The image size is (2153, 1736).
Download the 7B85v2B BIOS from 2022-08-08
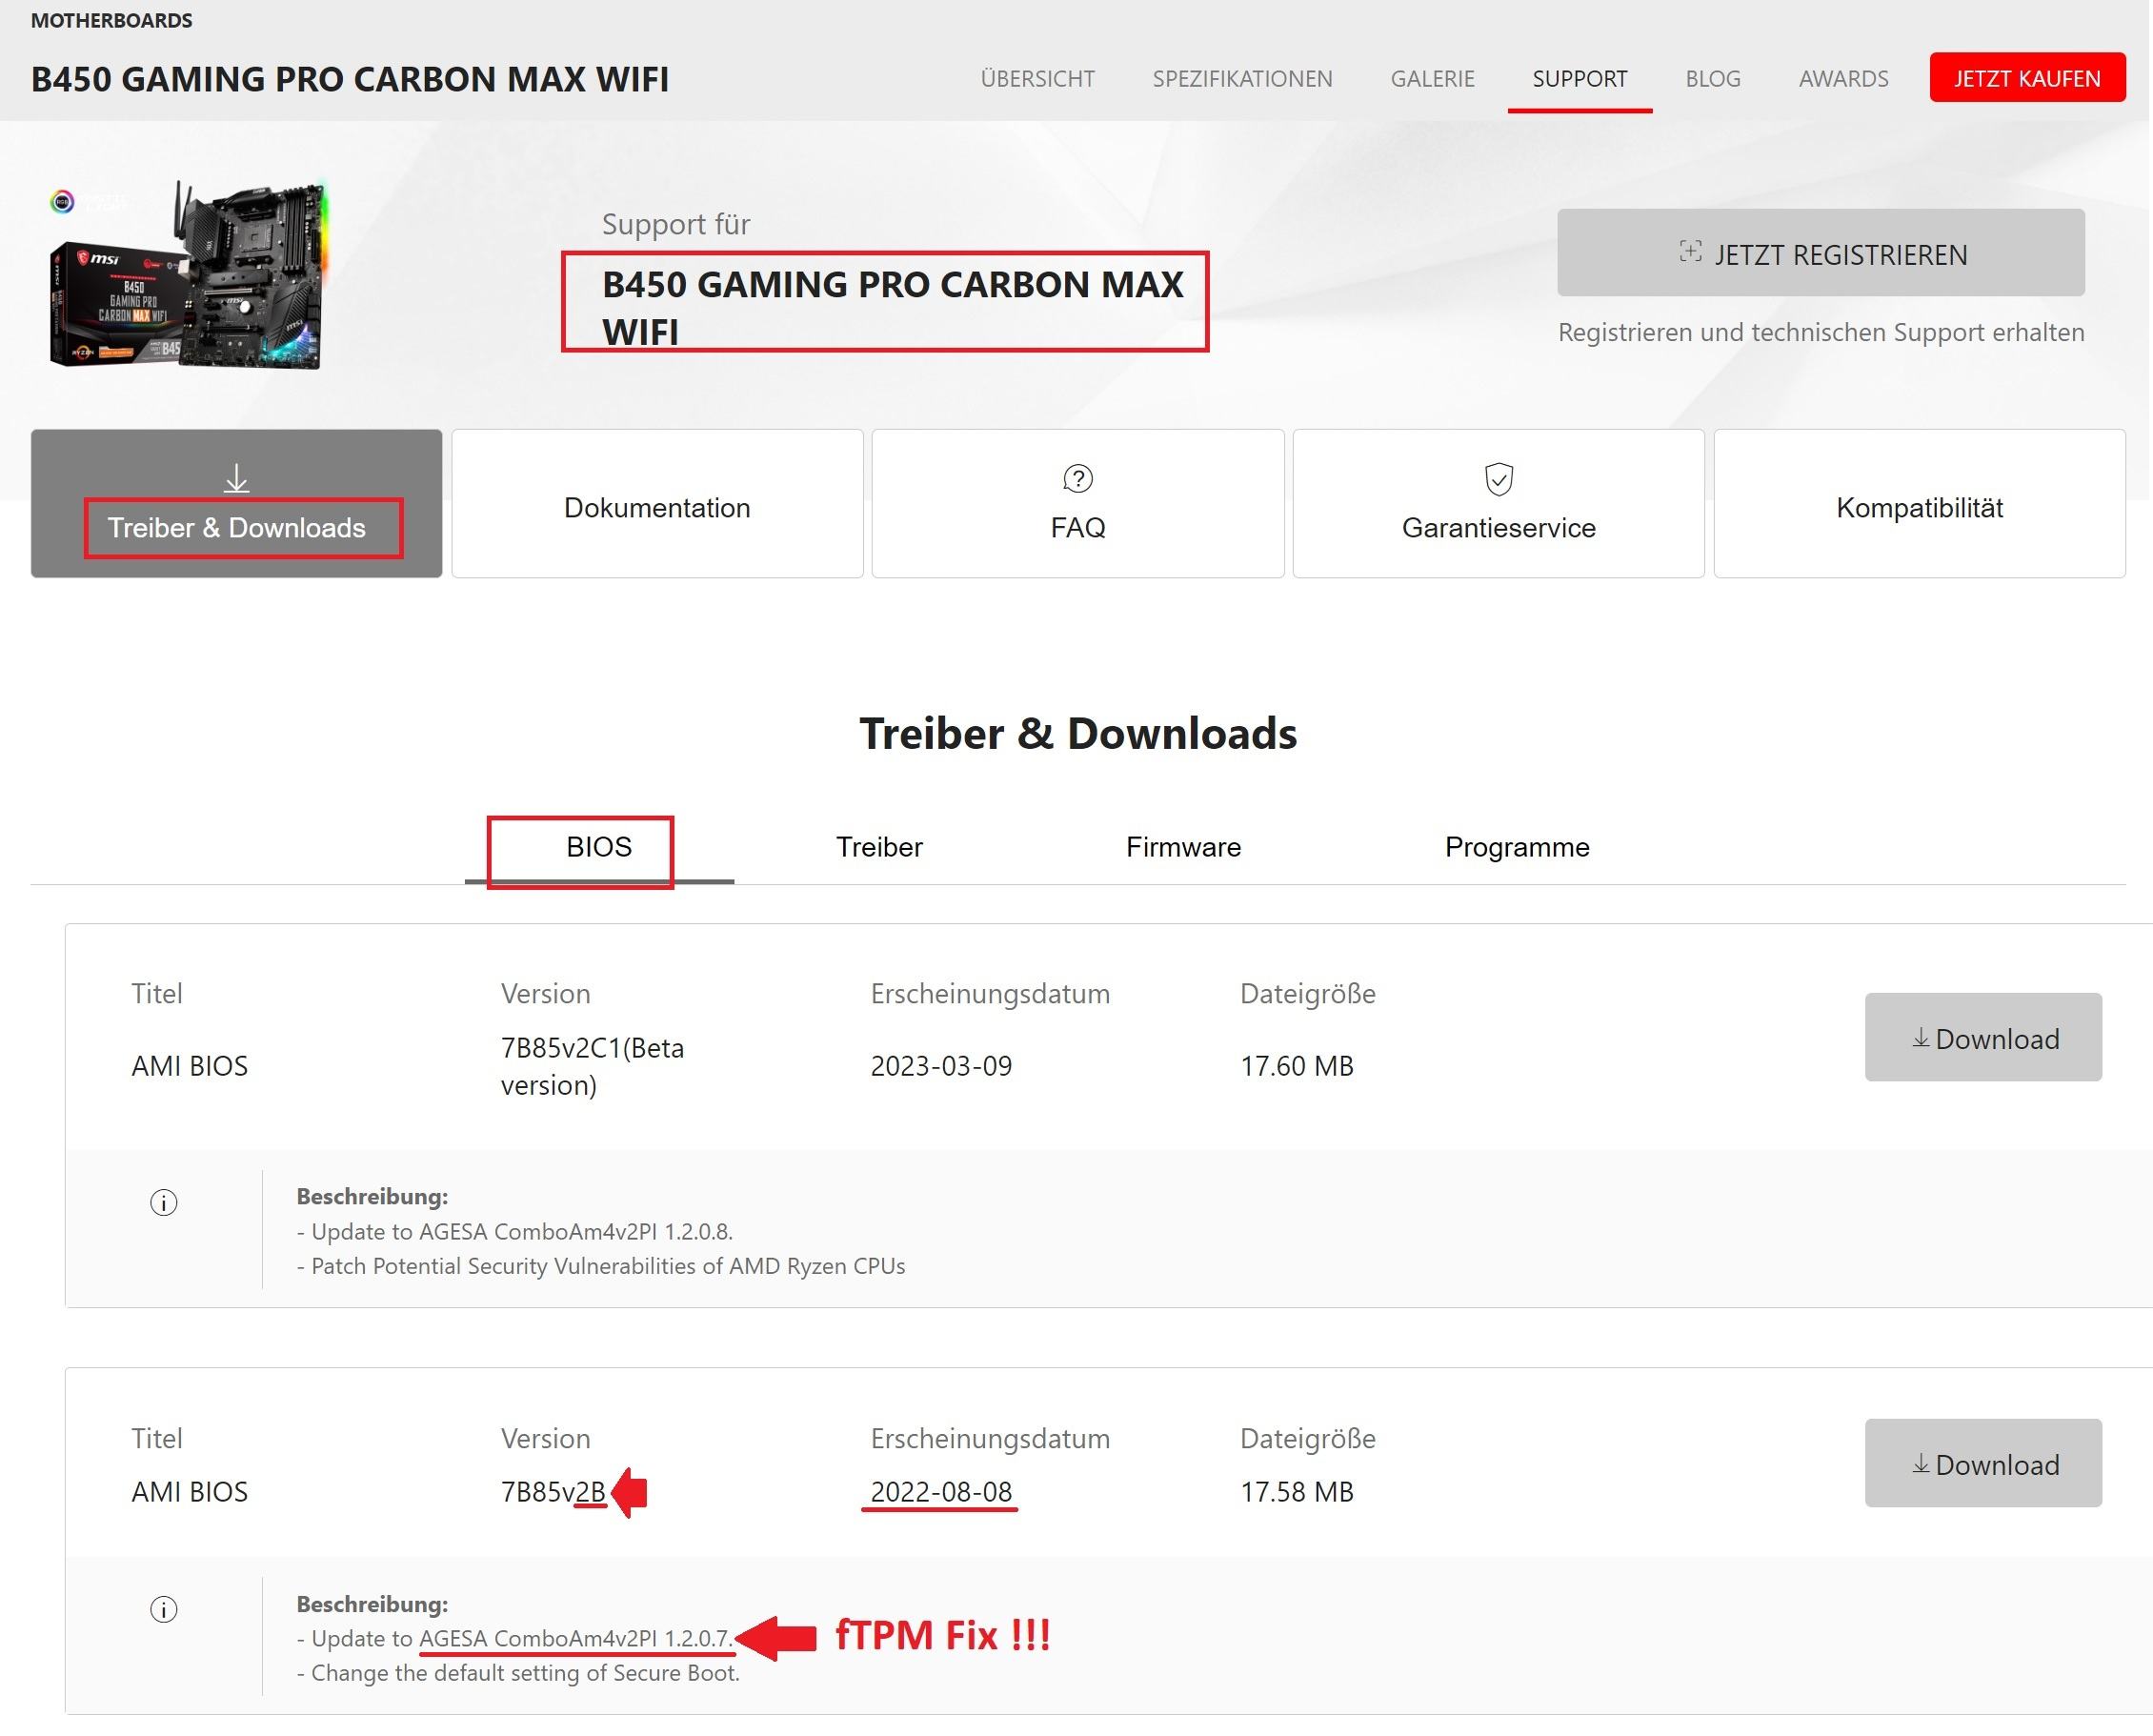coord(1982,1463)
